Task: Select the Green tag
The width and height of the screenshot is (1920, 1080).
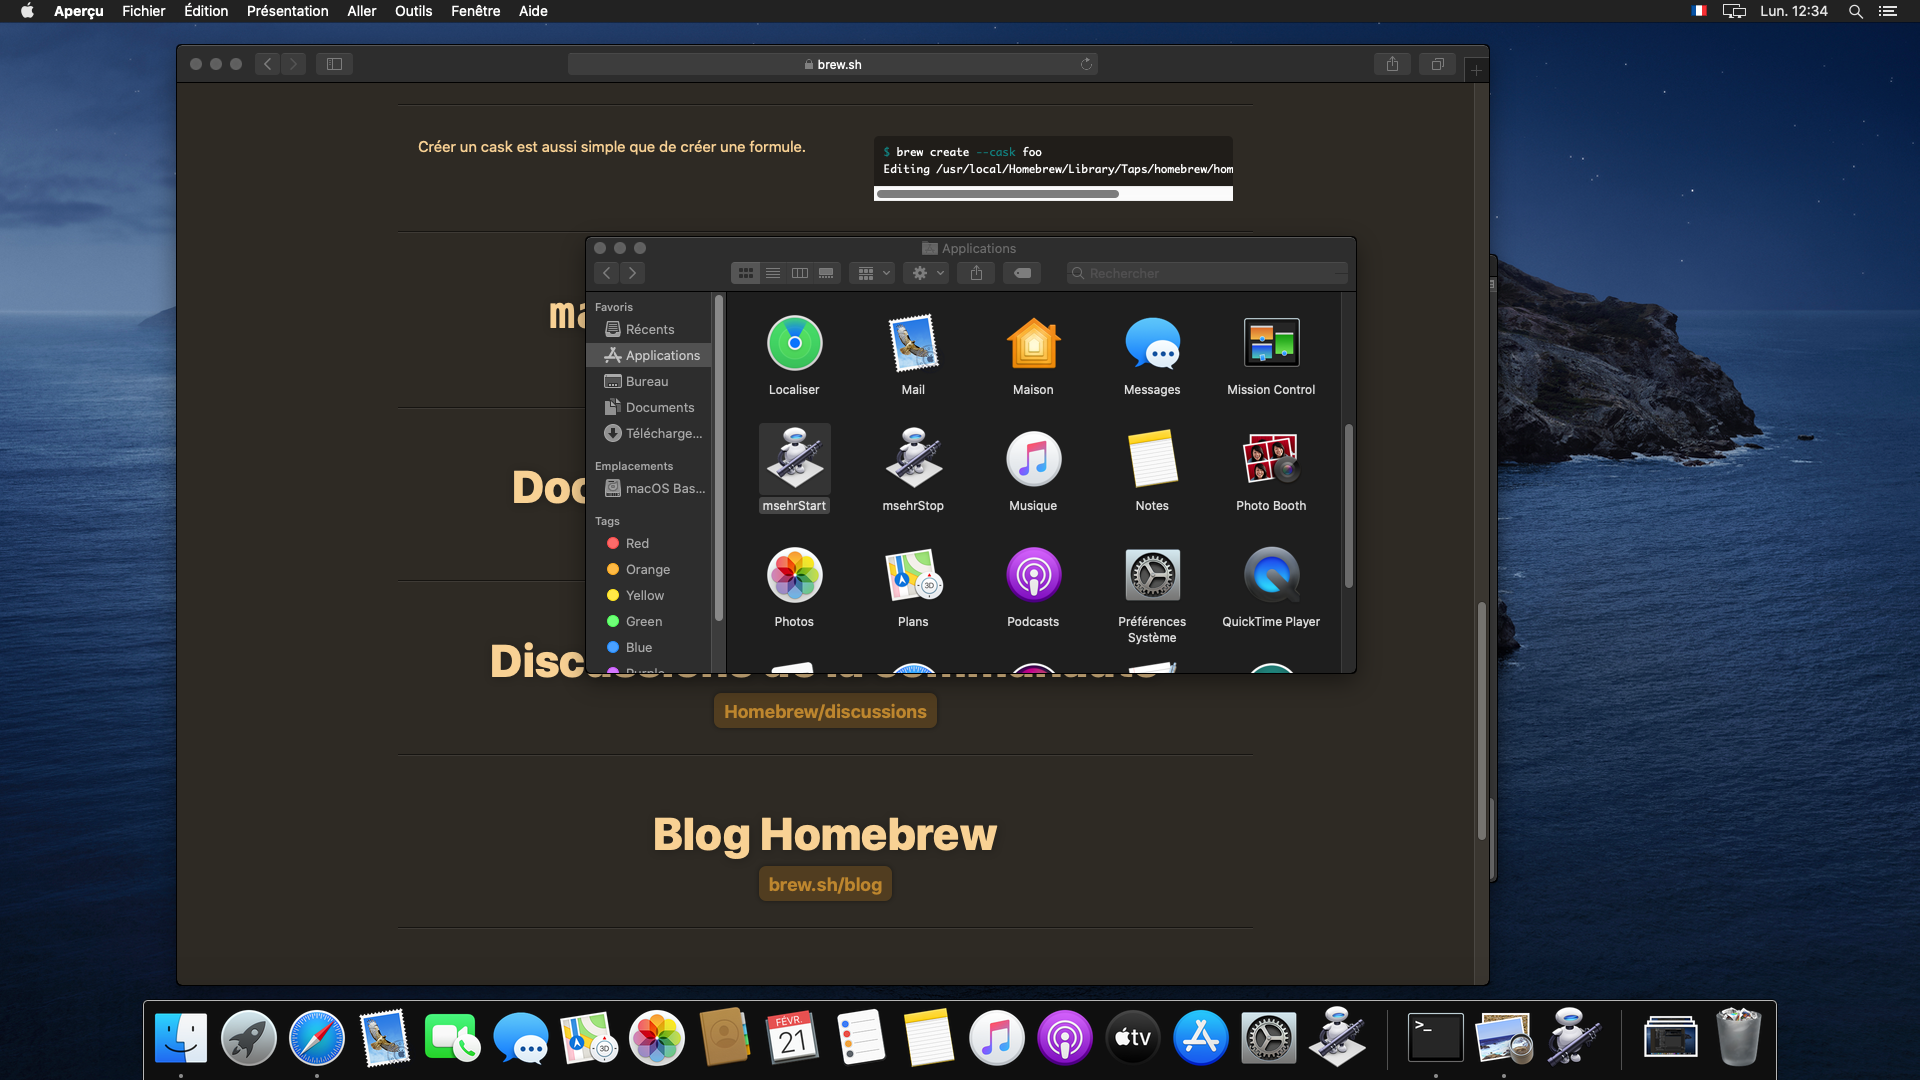Action: click(649, 621)
